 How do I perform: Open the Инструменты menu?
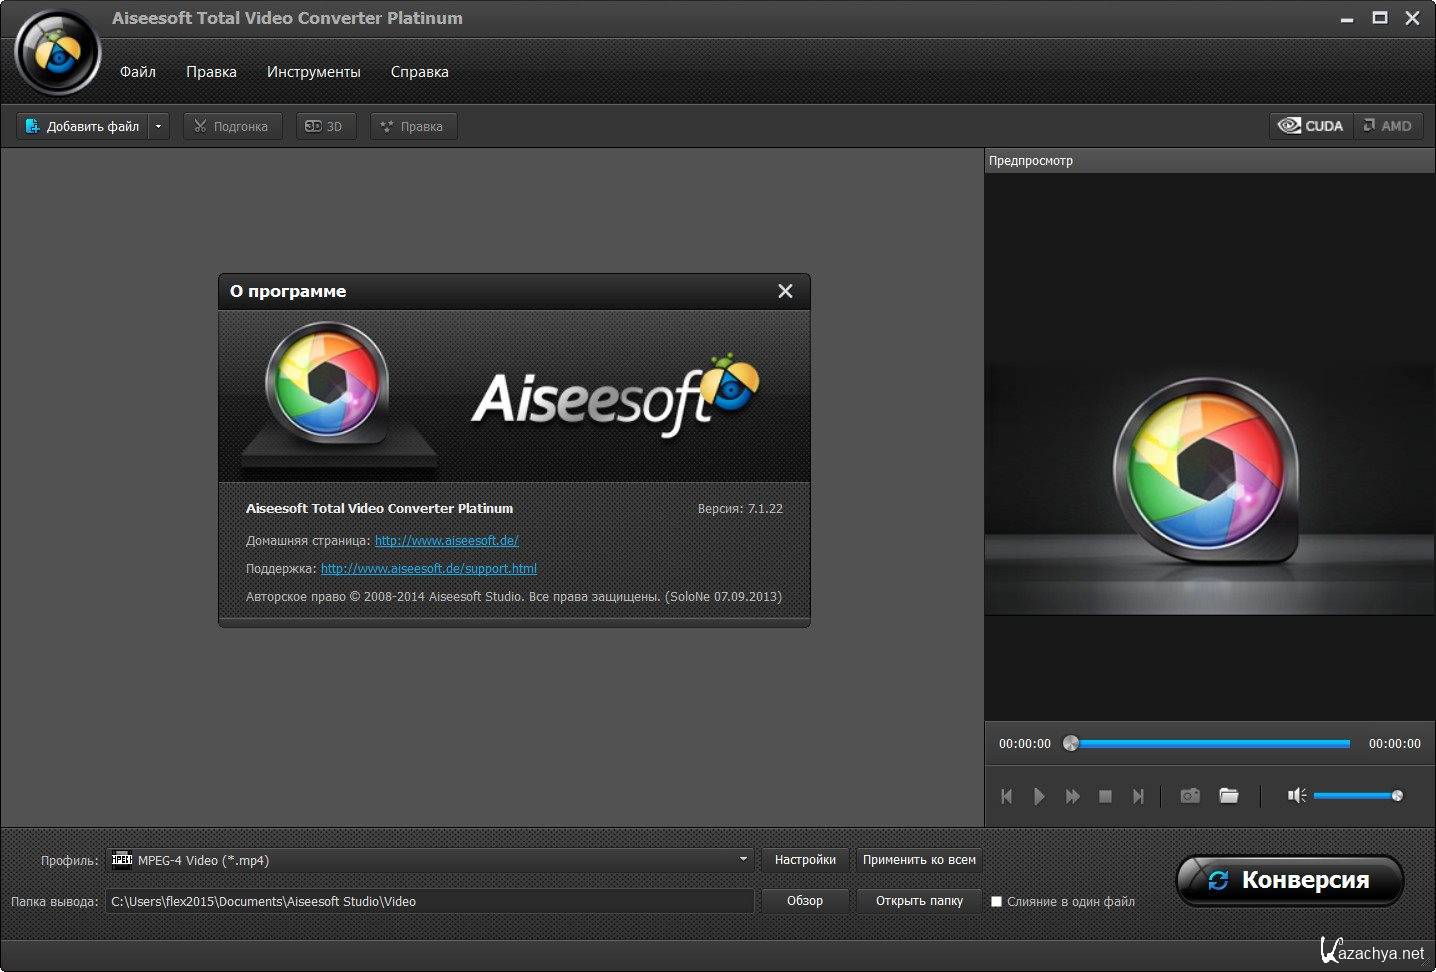point(313,72)
